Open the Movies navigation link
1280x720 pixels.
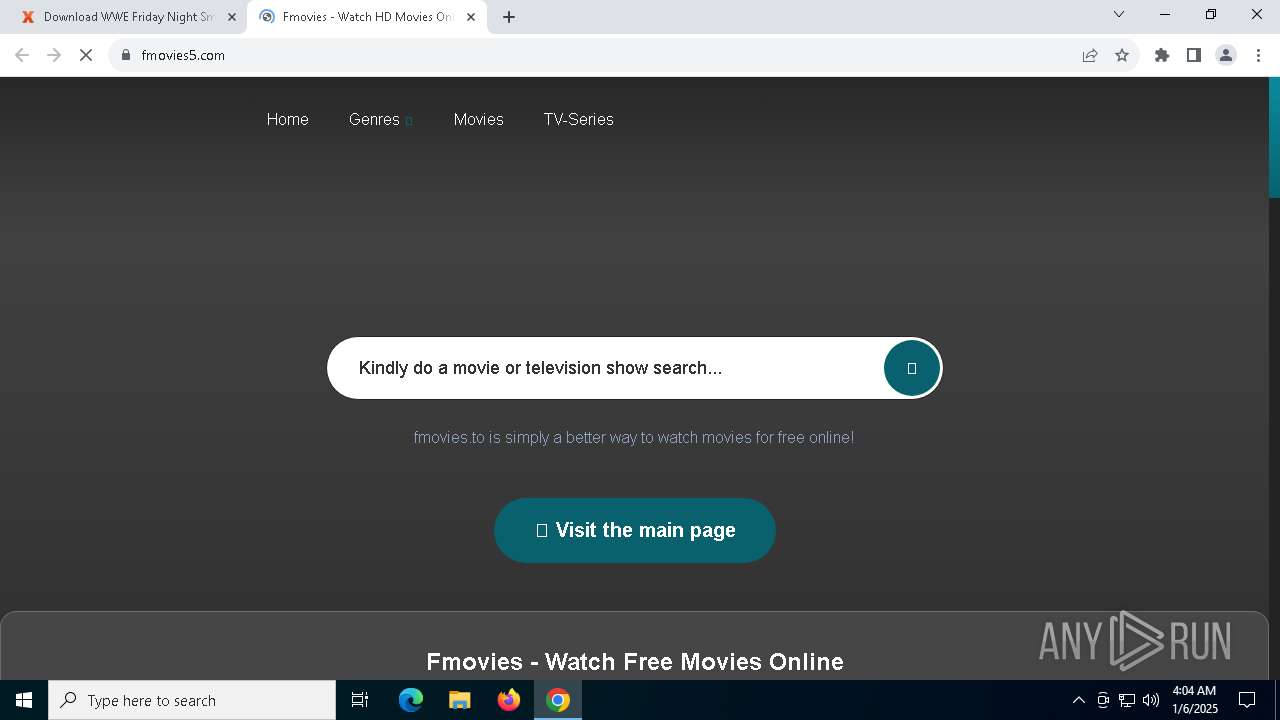(478, 119)
